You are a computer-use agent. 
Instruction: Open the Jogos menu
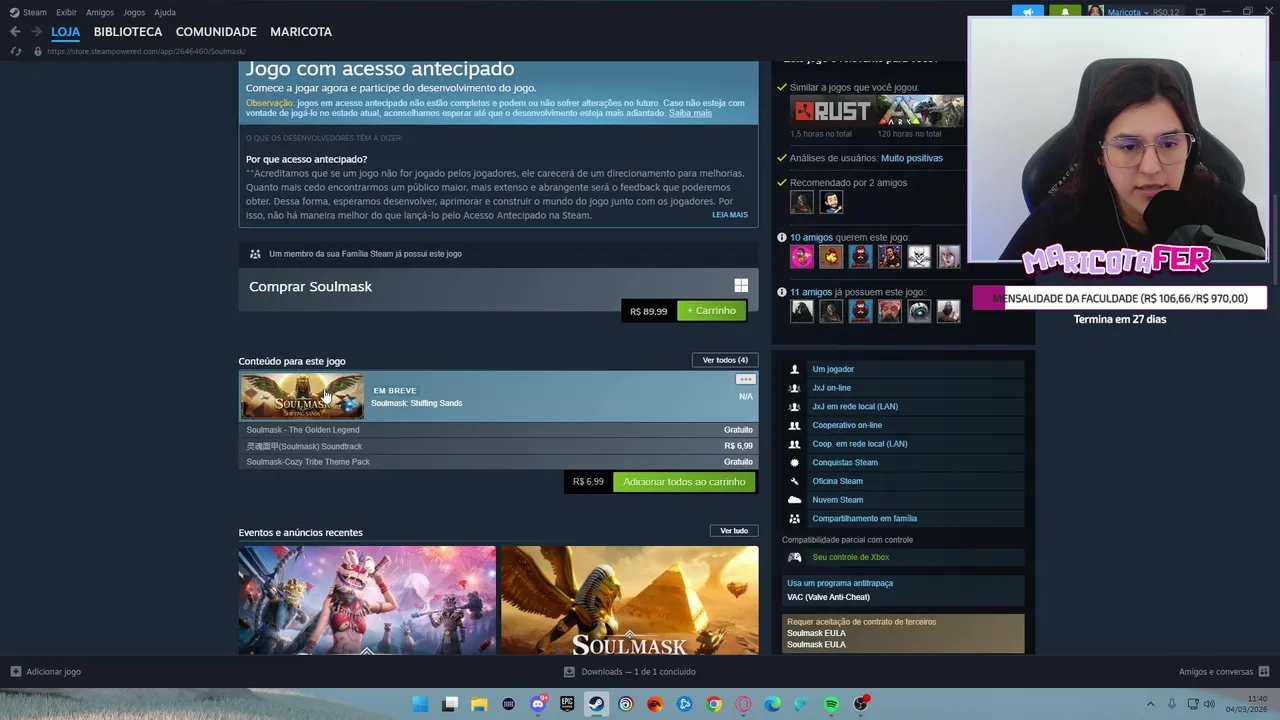pos(134,12)
